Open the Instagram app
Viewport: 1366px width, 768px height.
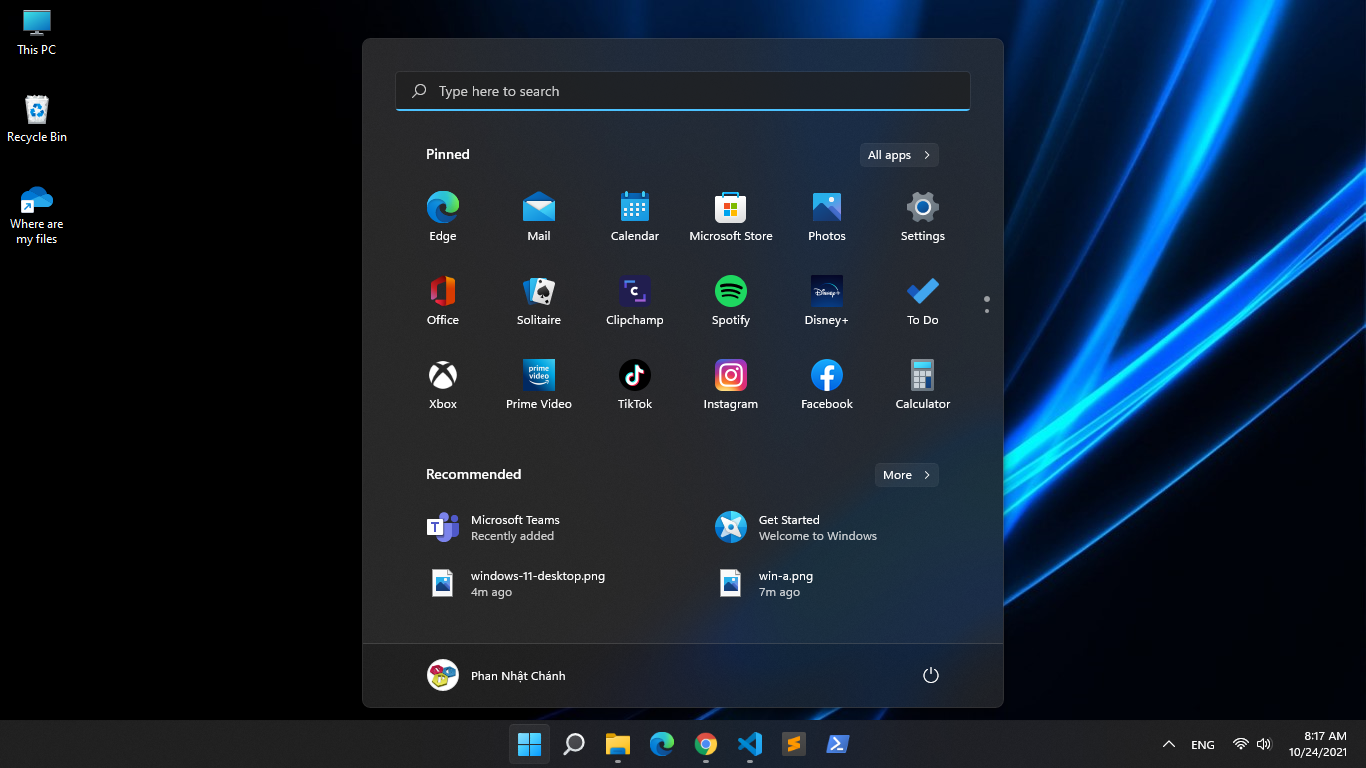(731, 385)
